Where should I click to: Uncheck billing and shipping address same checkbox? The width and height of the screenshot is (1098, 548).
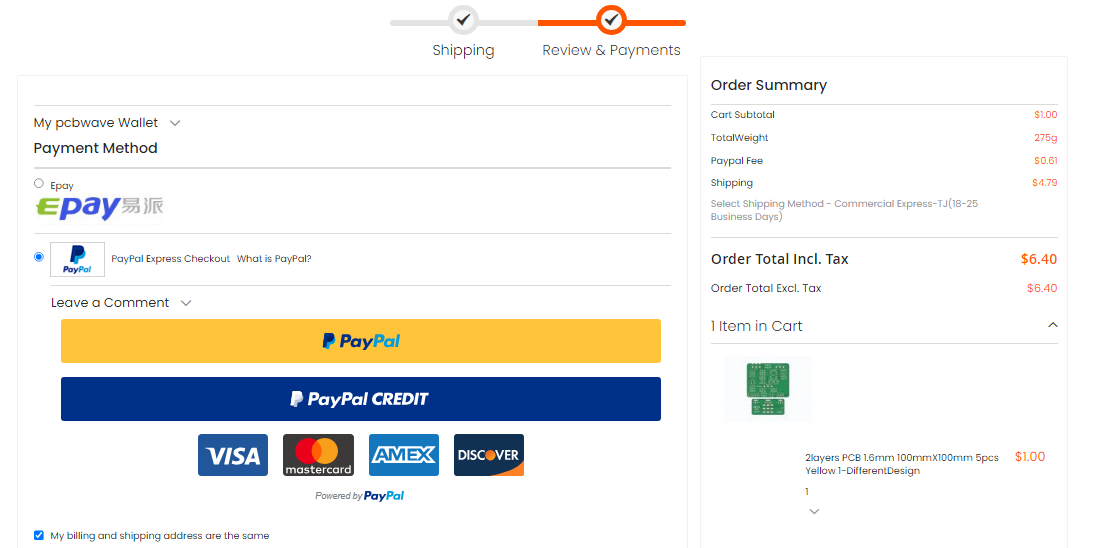pos(39,535)
